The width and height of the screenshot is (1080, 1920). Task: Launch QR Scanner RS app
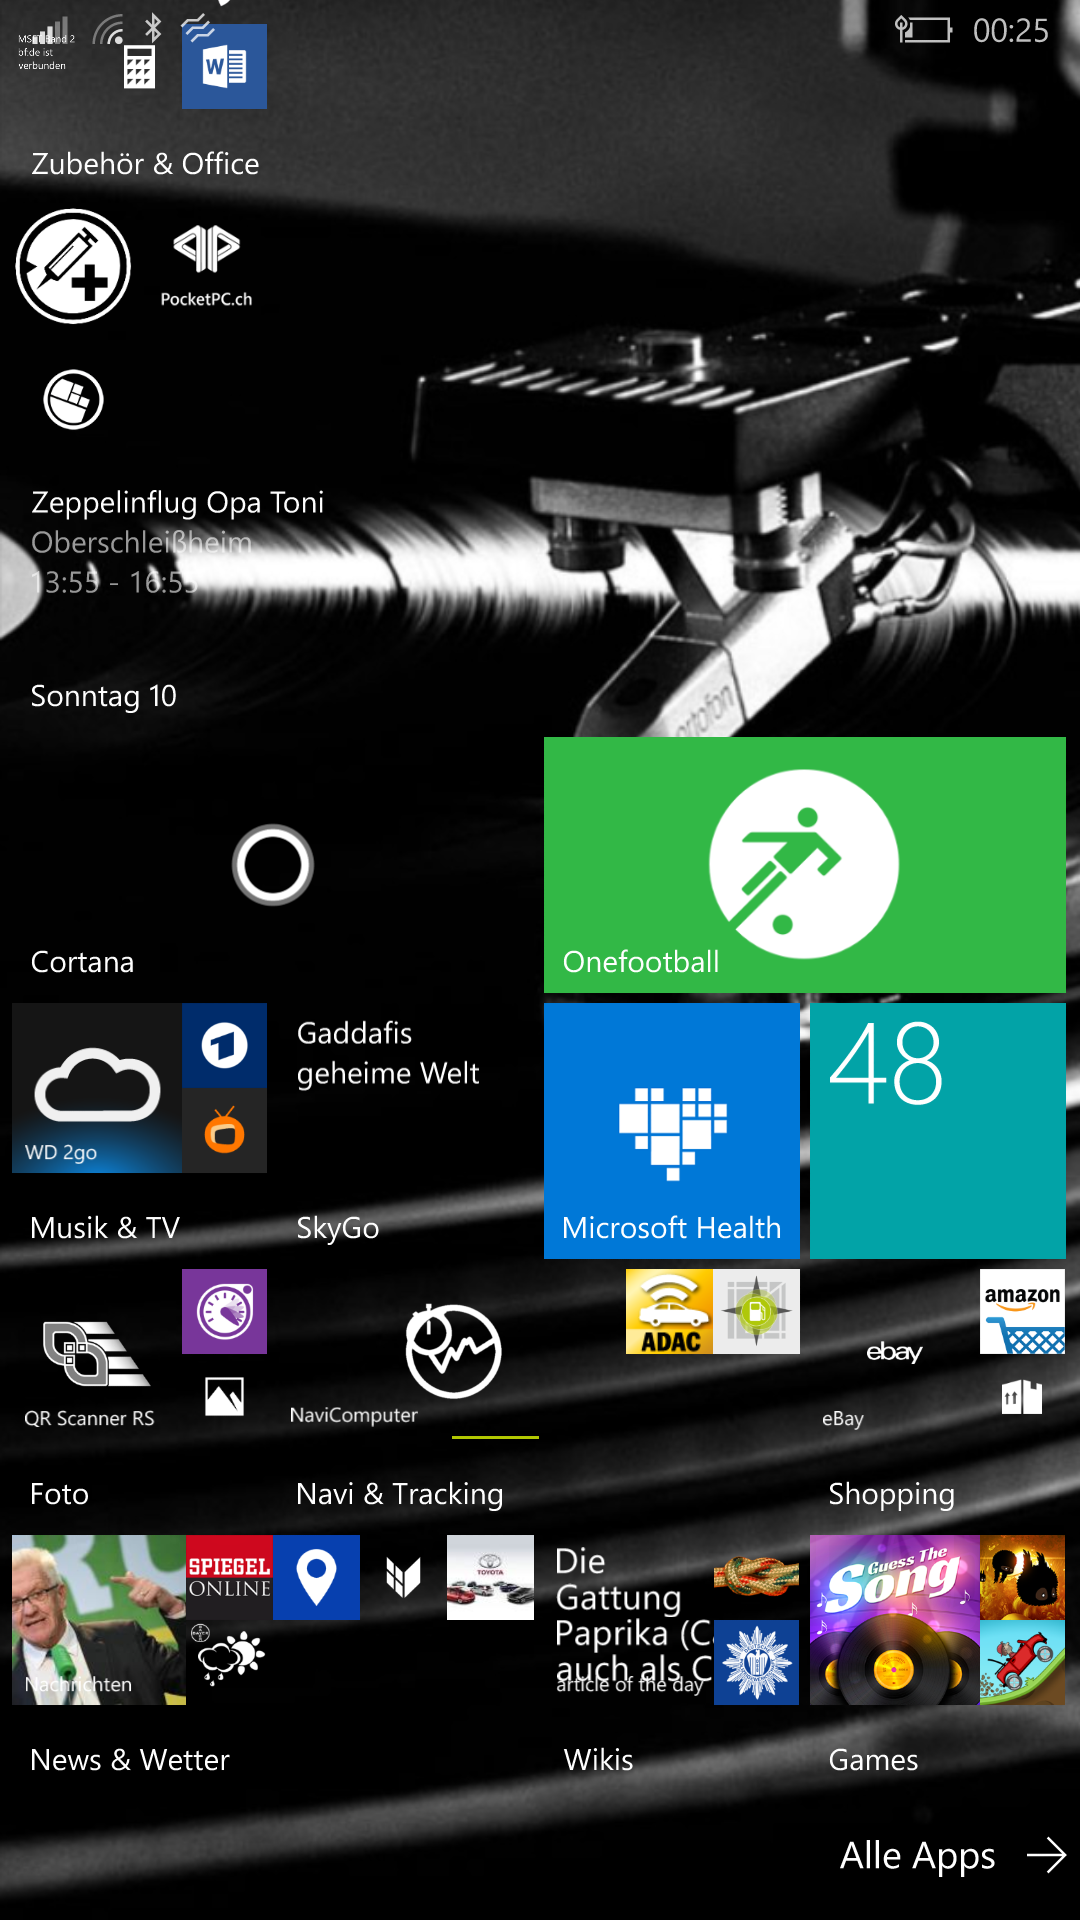(97, 1354)
